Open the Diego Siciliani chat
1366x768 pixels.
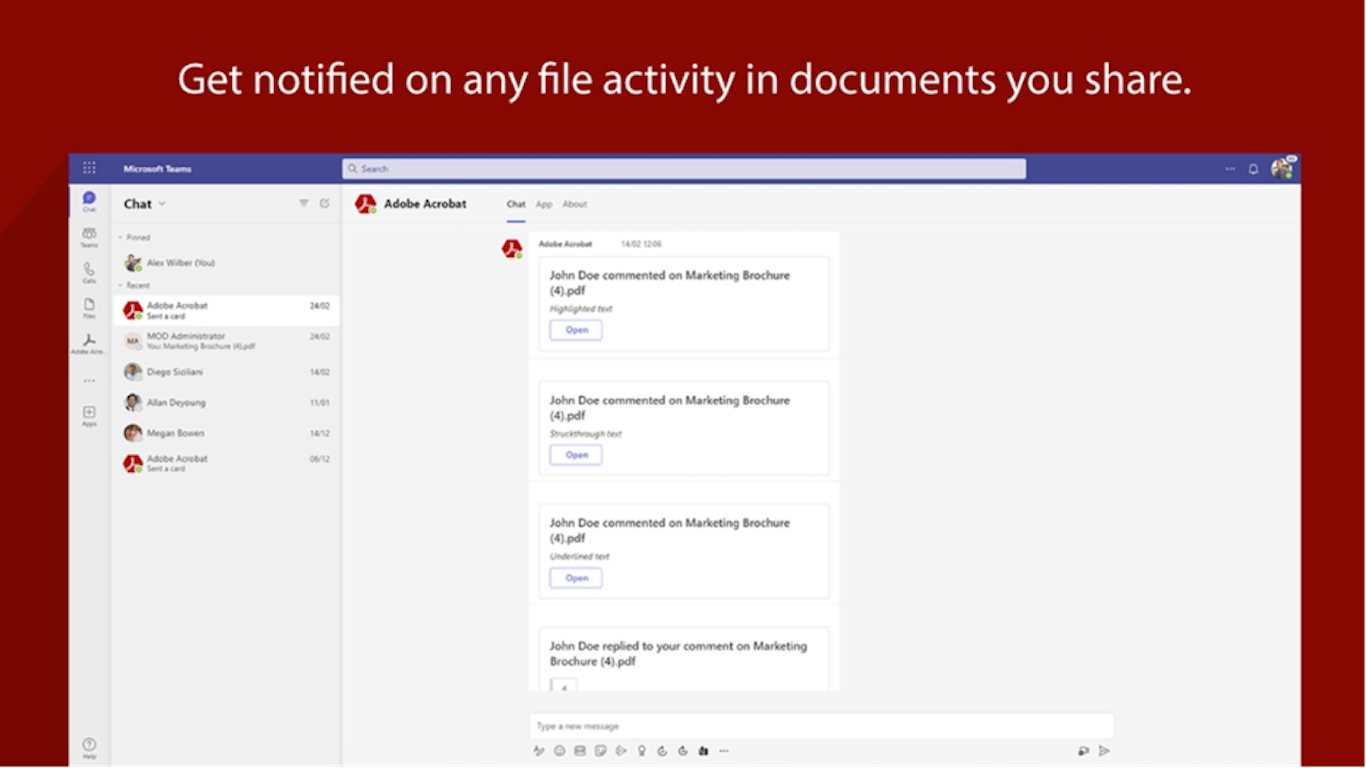pyautogui.click(x=226, y=372)
